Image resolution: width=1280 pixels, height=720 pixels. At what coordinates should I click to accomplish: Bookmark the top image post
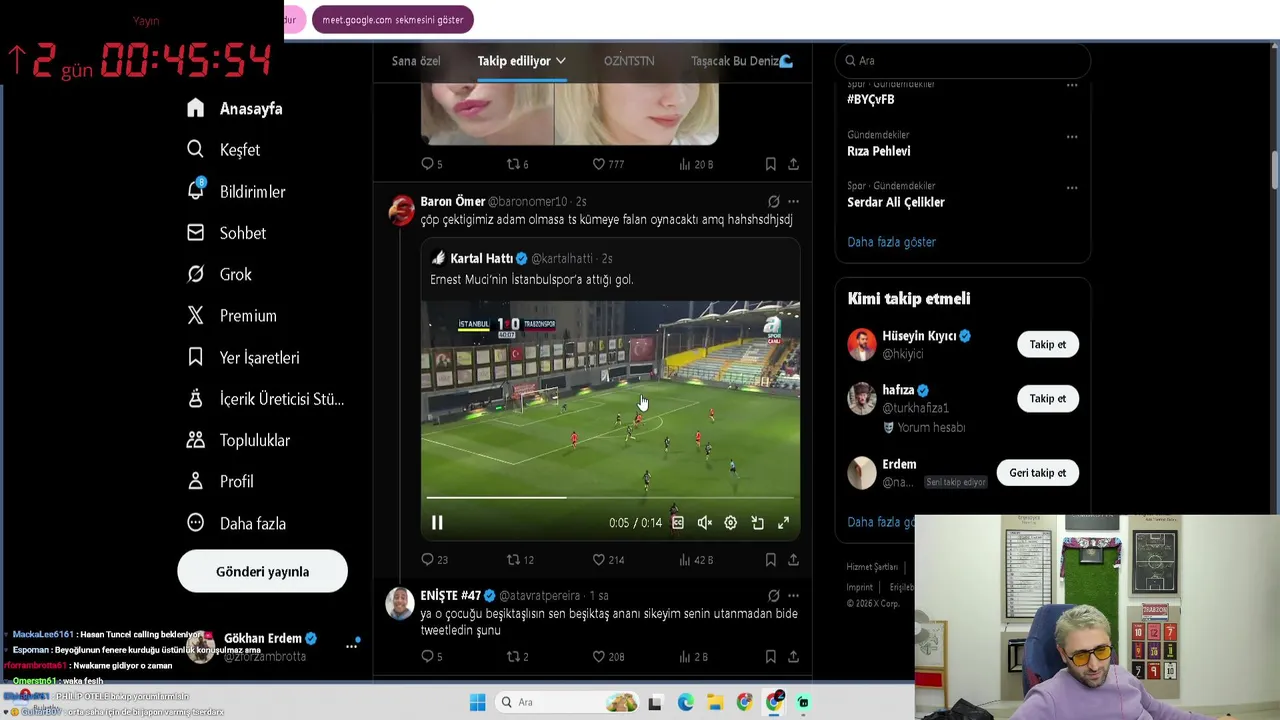[770, 164]
